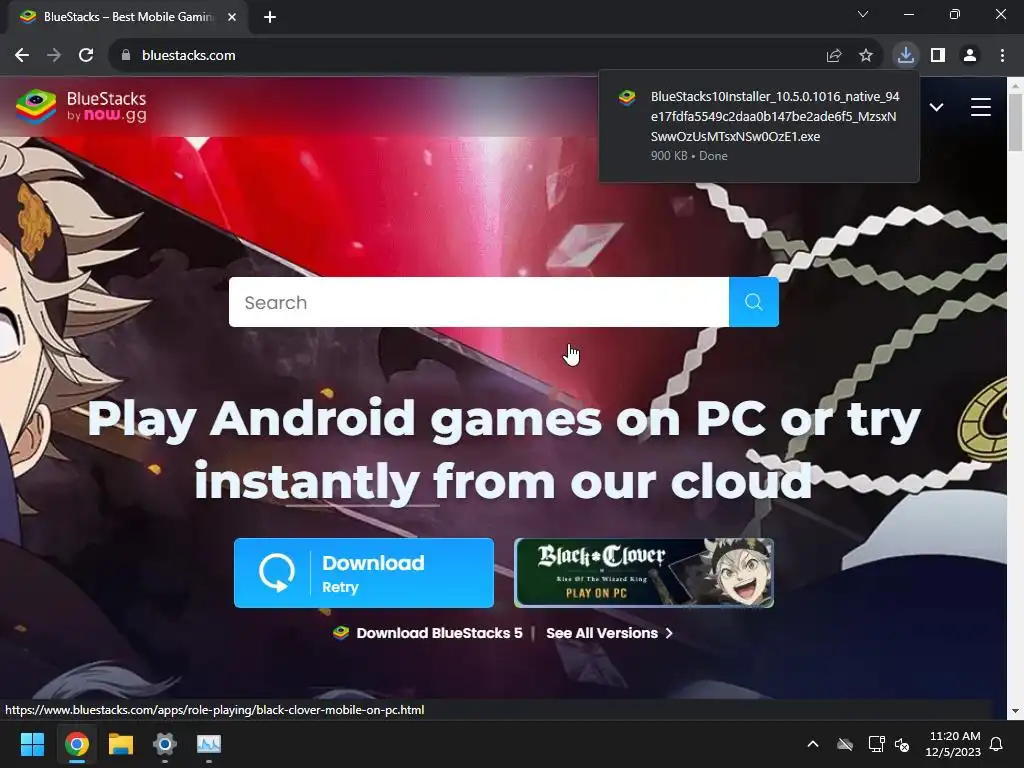Share this page using address bar icon
Image resolution: width=1024 pixels, height=768 pixels.
(x=834, y=56)
